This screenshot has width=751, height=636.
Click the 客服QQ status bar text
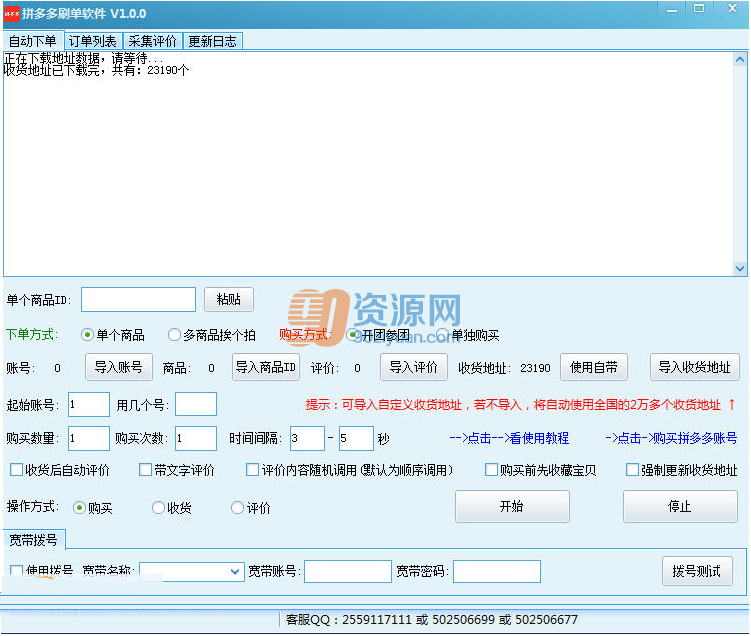tap(431, 620)
